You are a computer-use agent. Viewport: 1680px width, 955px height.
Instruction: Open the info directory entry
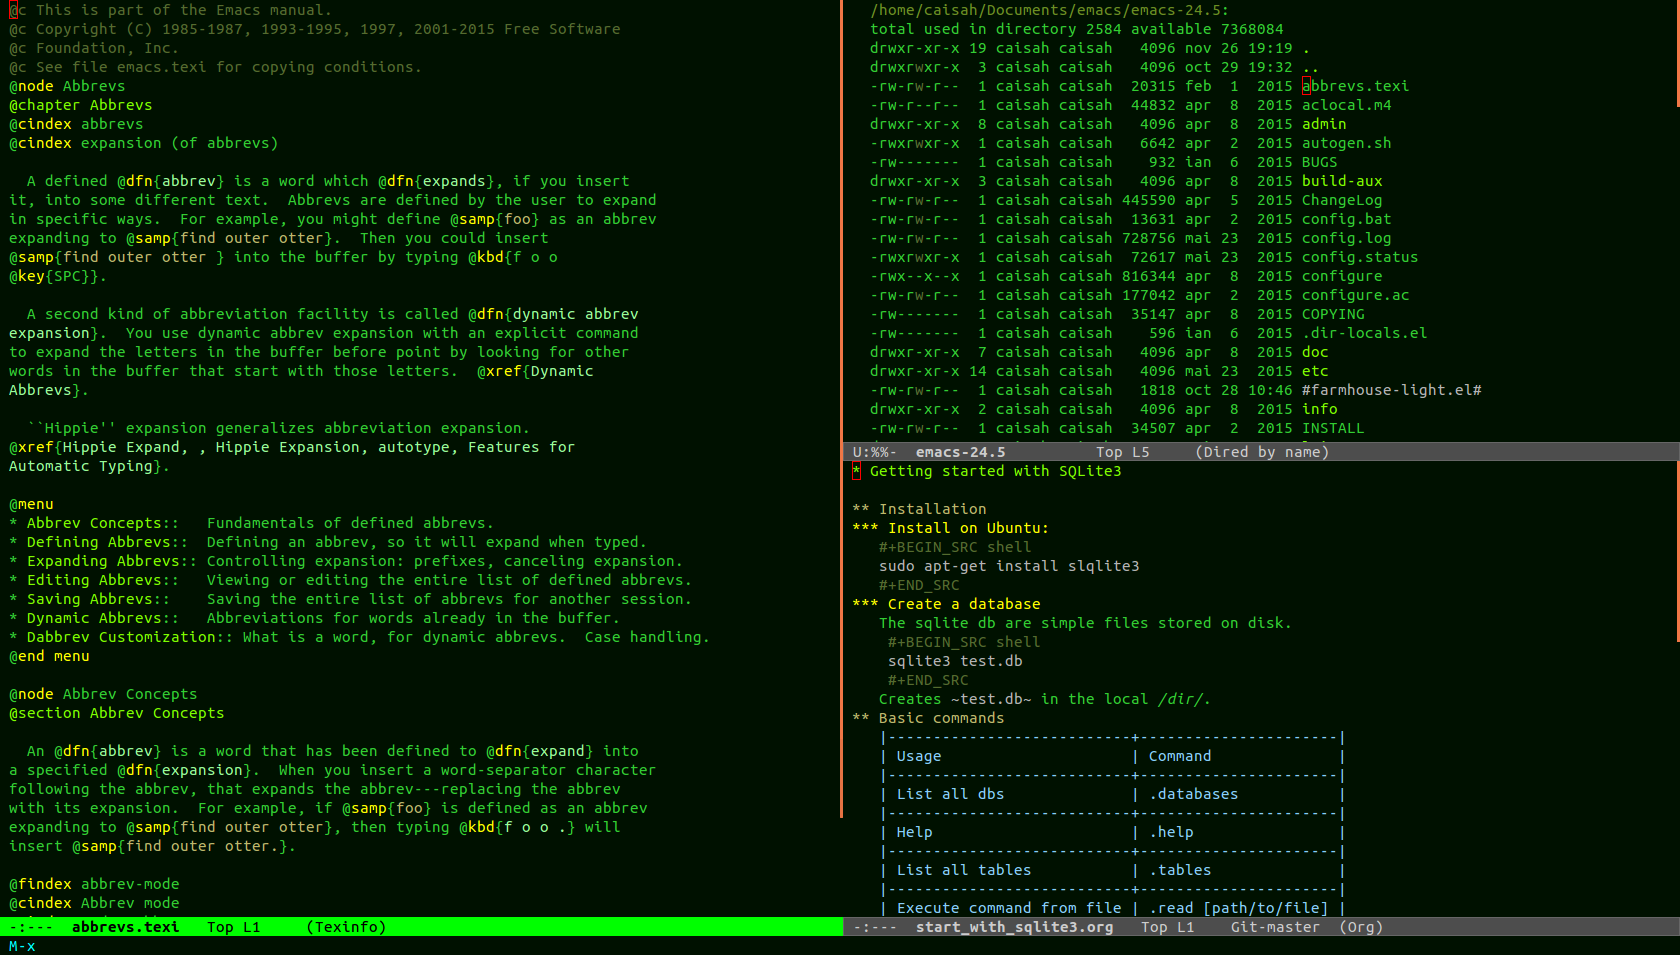tap(1319, 409)
